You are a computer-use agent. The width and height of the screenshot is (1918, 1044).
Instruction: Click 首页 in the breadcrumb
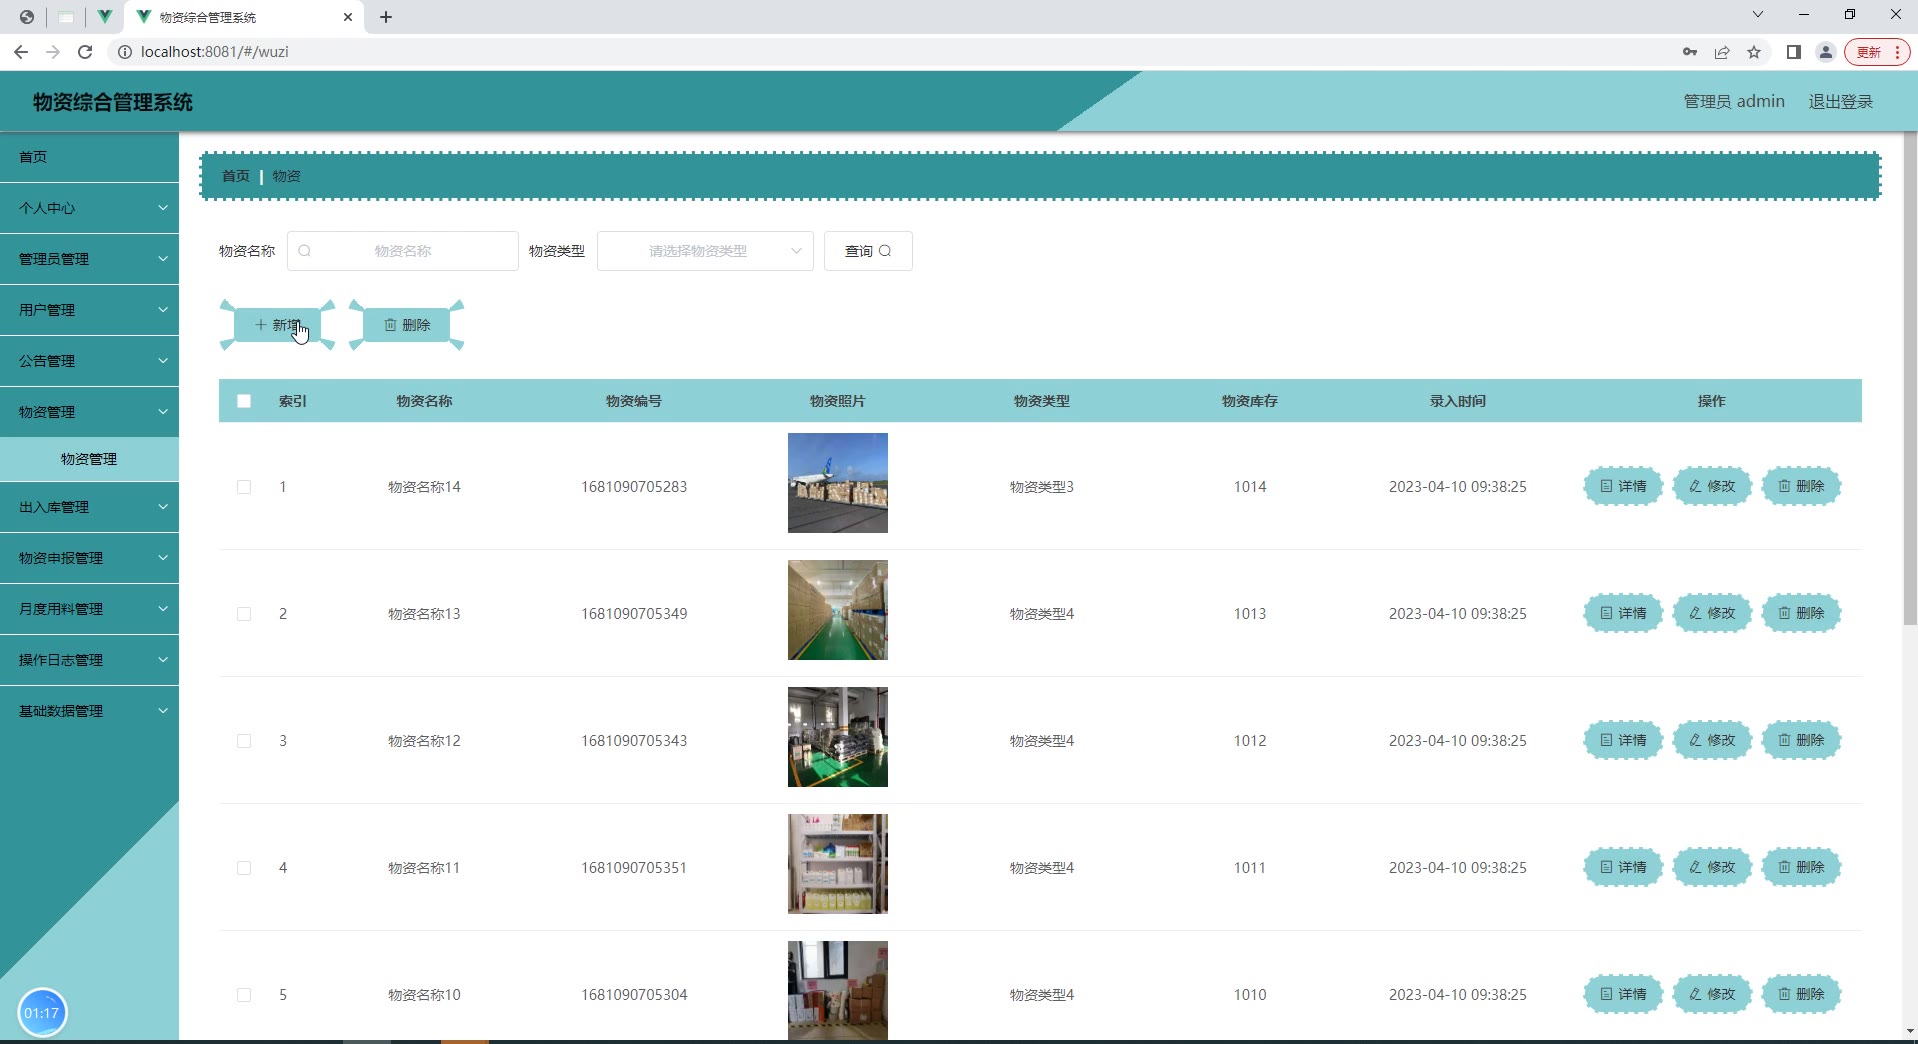pos(236,176)
